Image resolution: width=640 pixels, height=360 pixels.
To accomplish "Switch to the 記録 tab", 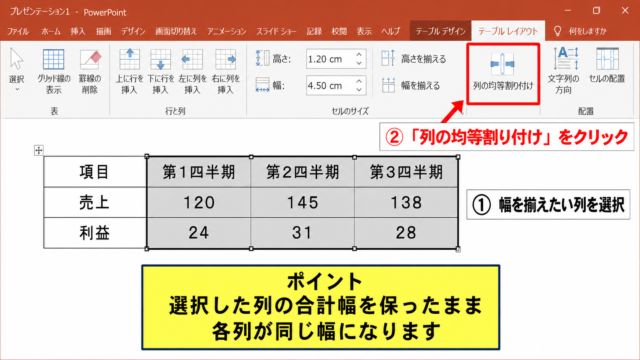I will point(314,31).
